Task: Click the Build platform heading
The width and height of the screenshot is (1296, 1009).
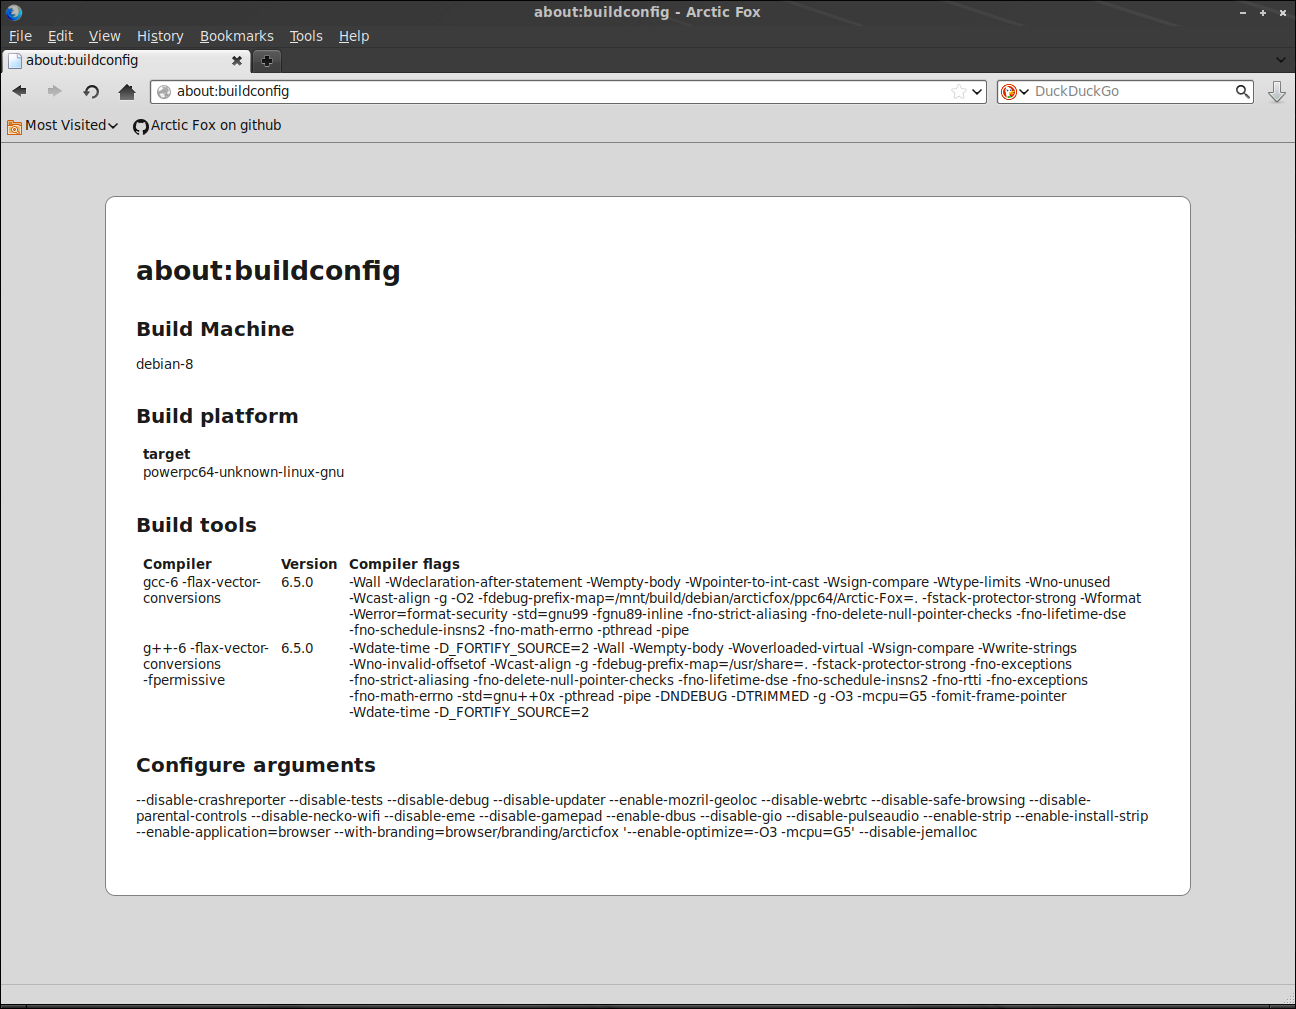Action: (217, 416)
